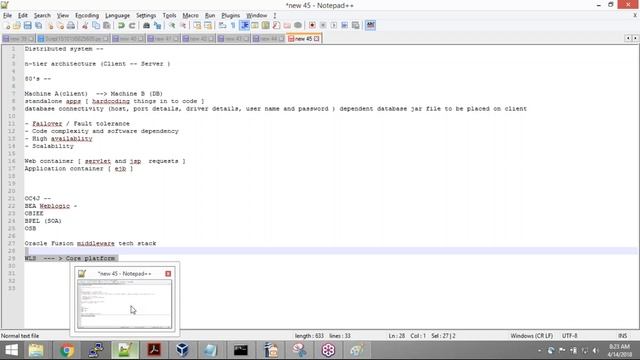Screen dimensions: 640x360
Task: Close the new 45 tab
Action: click(x=316, y=38)
